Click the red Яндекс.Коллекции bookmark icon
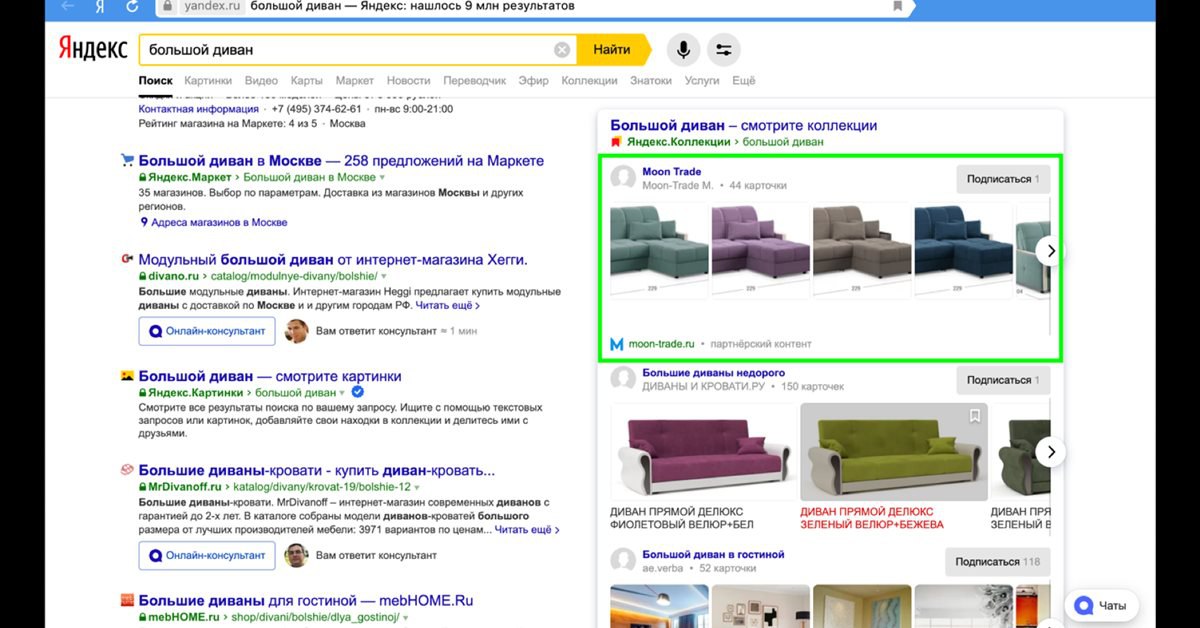 coord(616,142)
